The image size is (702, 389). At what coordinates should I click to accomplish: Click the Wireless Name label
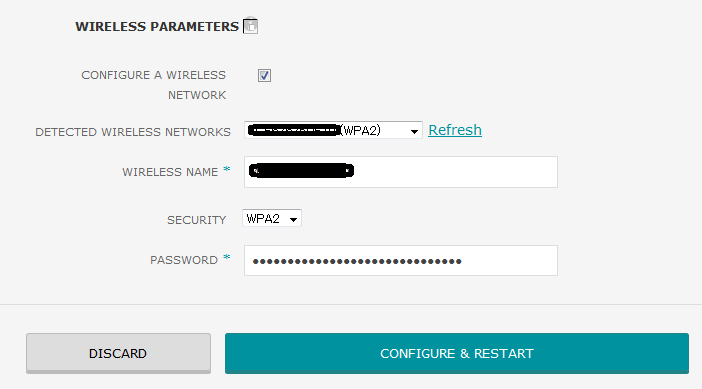tap(170, 172)
